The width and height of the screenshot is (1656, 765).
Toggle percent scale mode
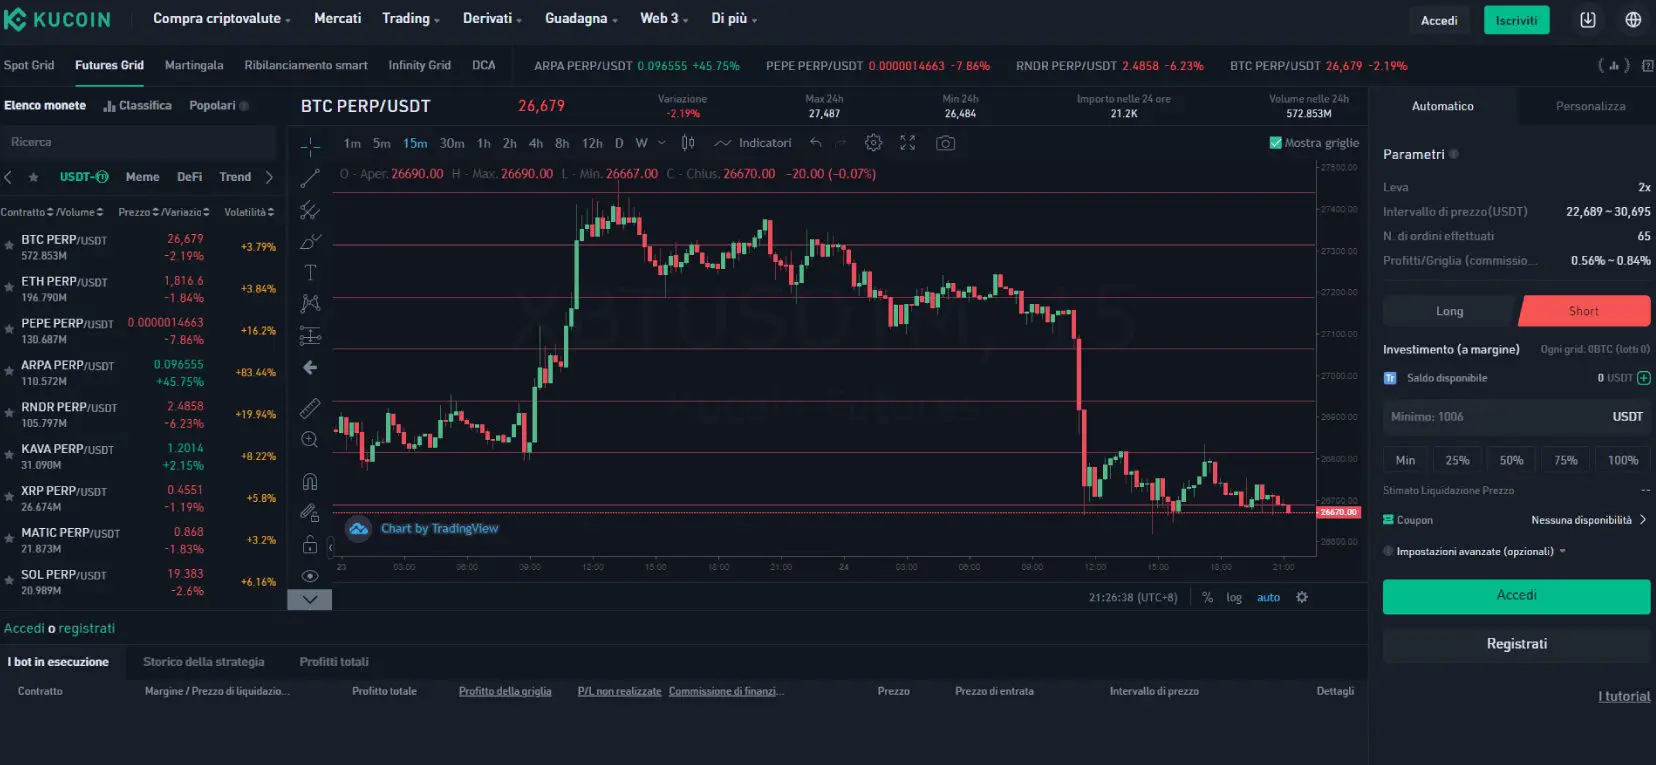pos(1207,597)
